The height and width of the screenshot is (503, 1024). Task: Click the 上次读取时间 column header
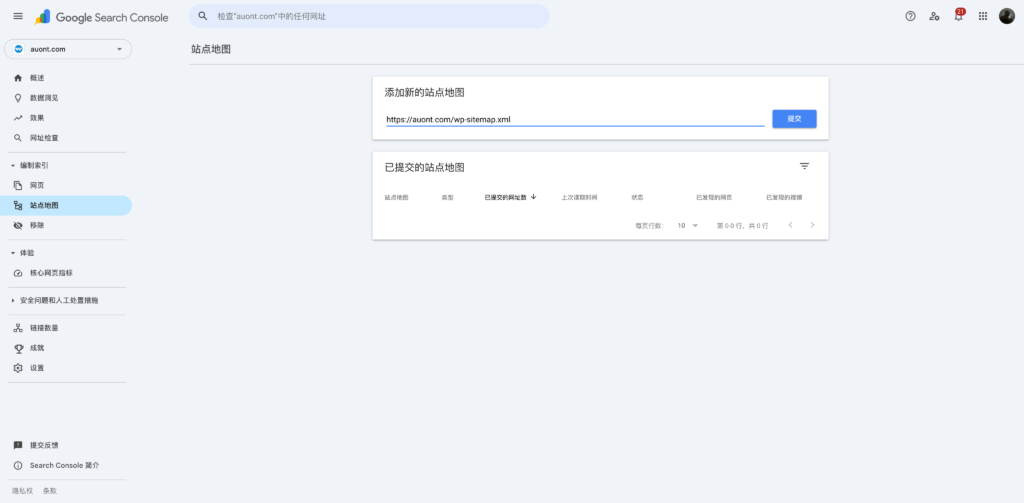click(x=579, y=197)
